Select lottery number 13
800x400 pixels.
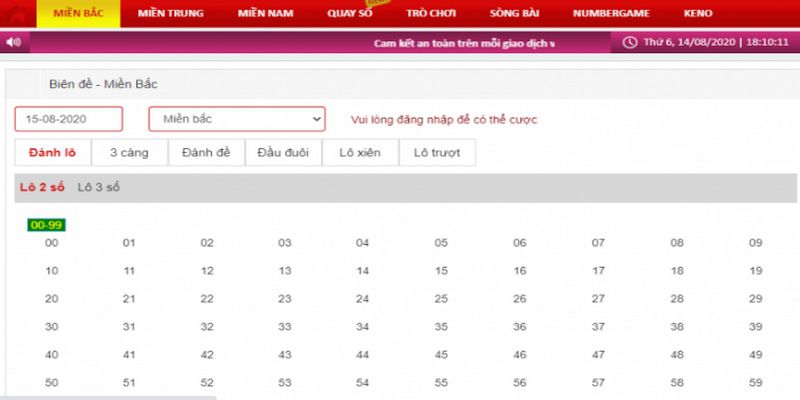(285, 271)
